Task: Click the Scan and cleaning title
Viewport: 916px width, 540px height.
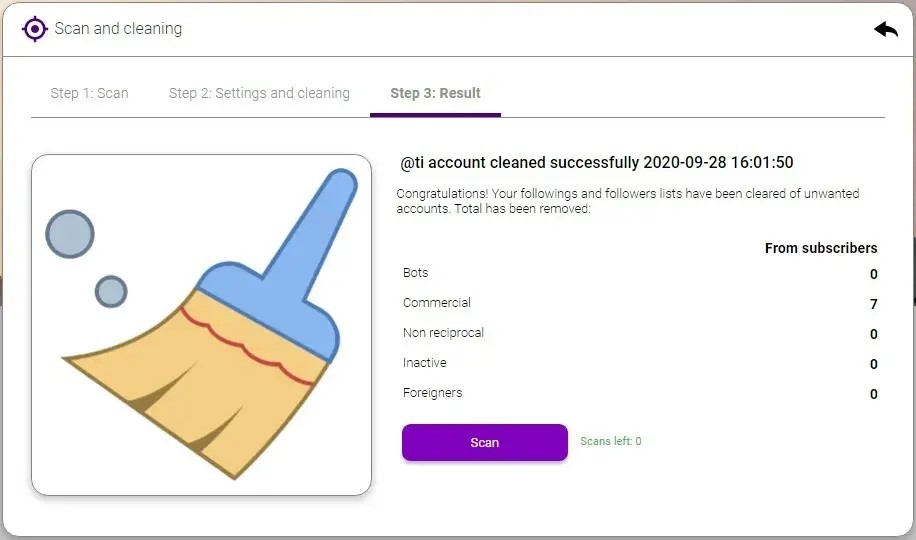Action: (118, 29)
